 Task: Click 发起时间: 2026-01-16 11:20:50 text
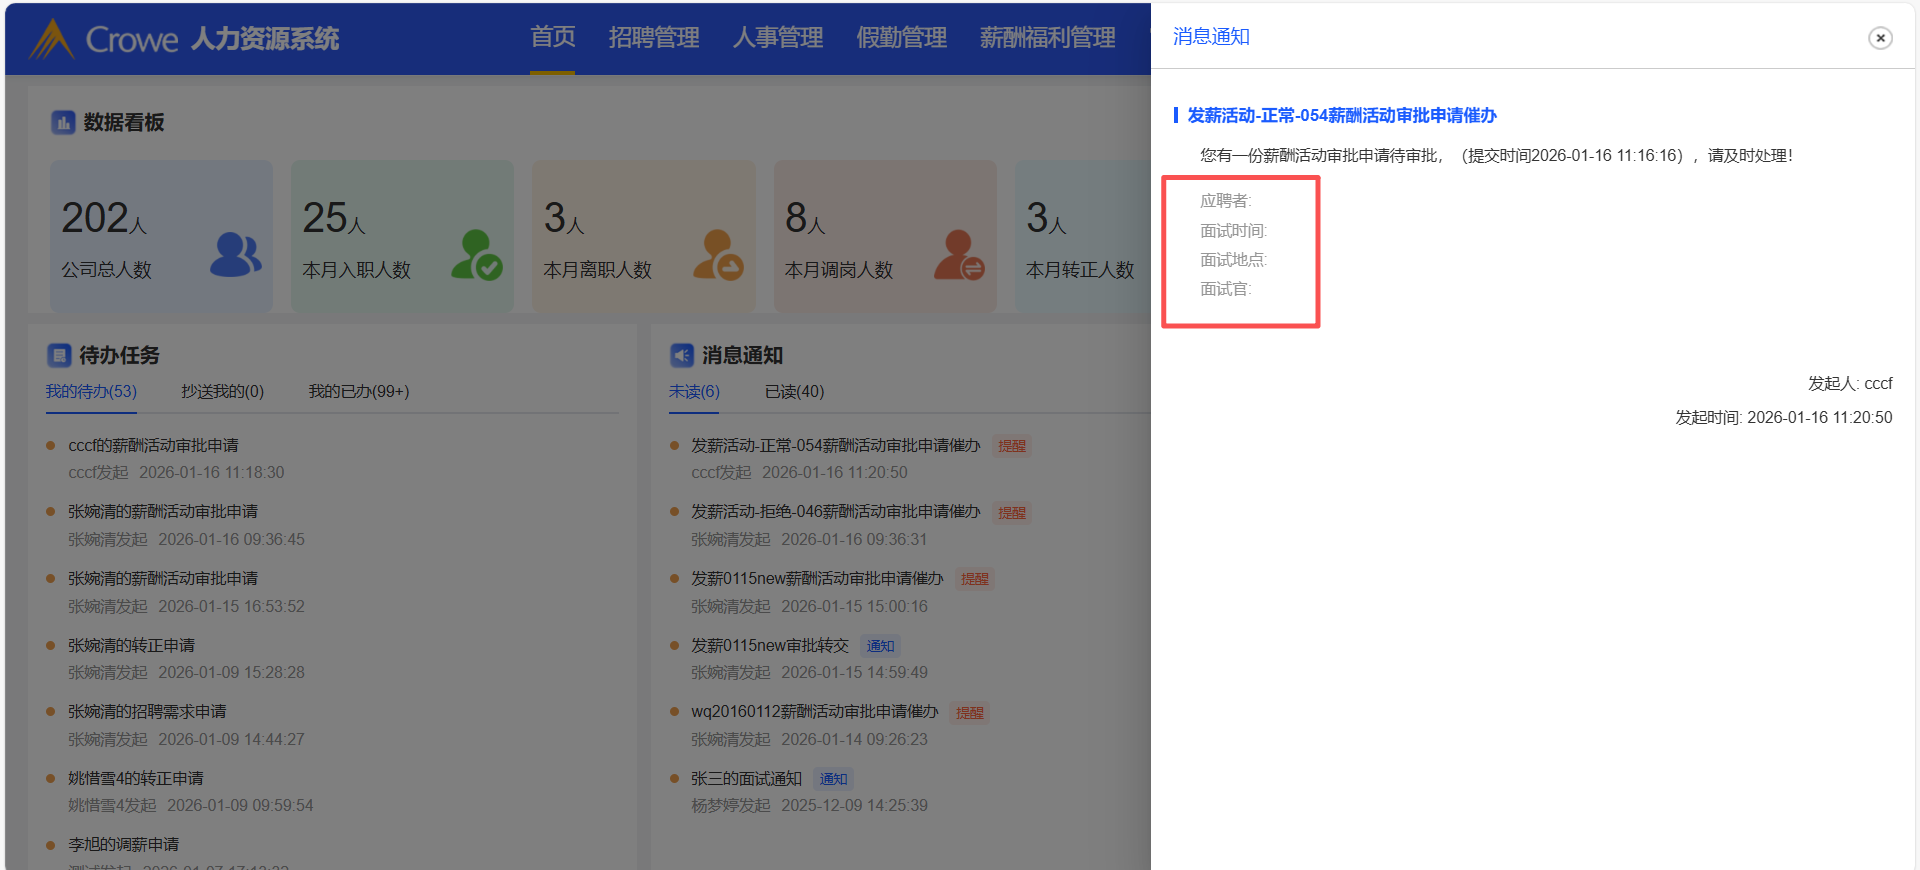coord(1784,418)
